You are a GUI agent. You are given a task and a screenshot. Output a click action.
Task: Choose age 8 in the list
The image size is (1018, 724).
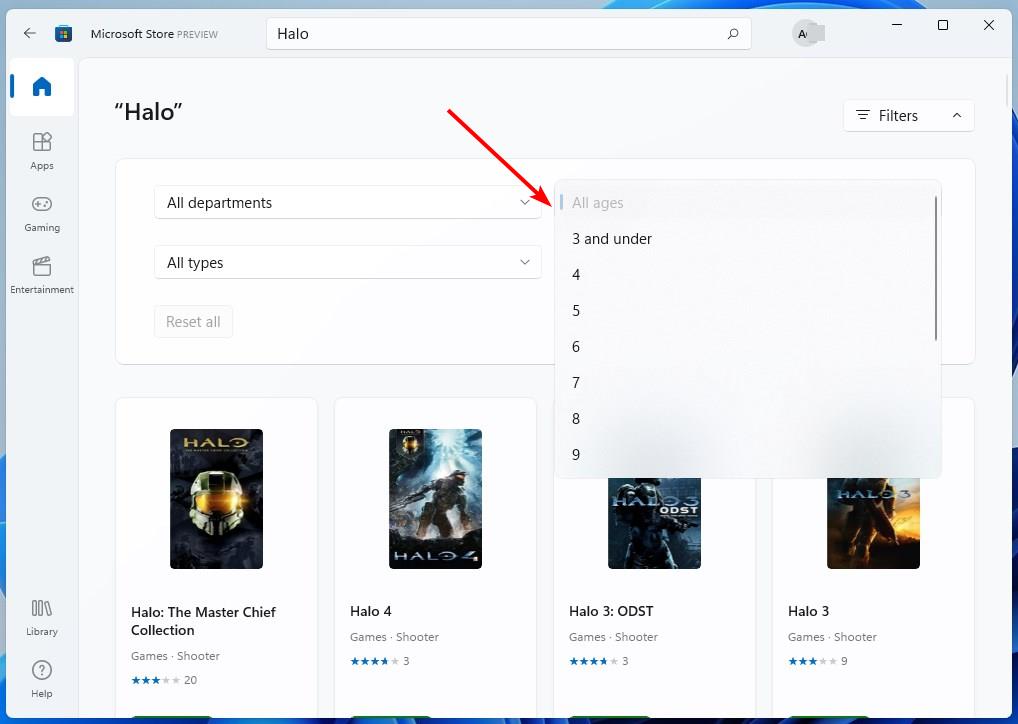click(x=745, y=419)
